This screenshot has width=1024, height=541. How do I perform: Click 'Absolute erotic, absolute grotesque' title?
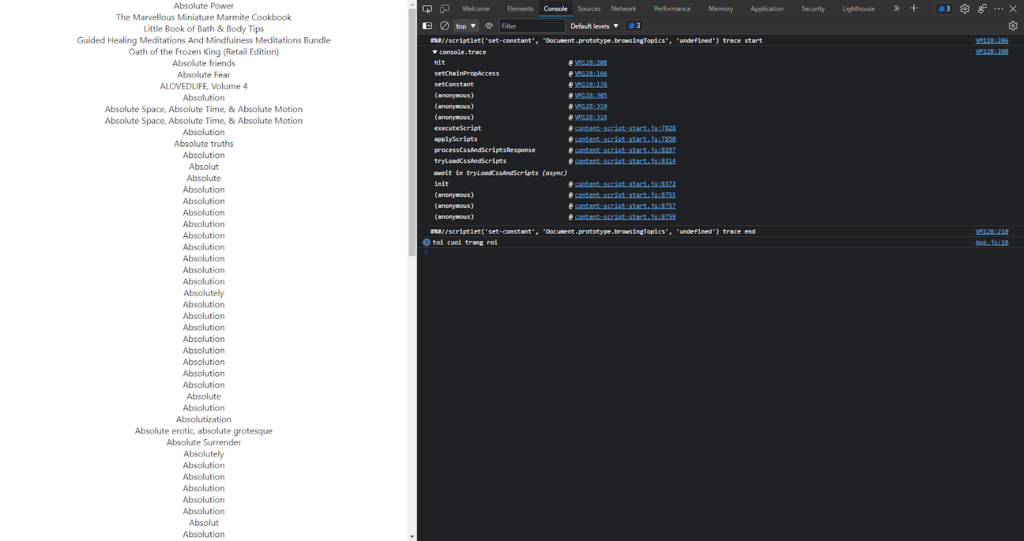204,431
